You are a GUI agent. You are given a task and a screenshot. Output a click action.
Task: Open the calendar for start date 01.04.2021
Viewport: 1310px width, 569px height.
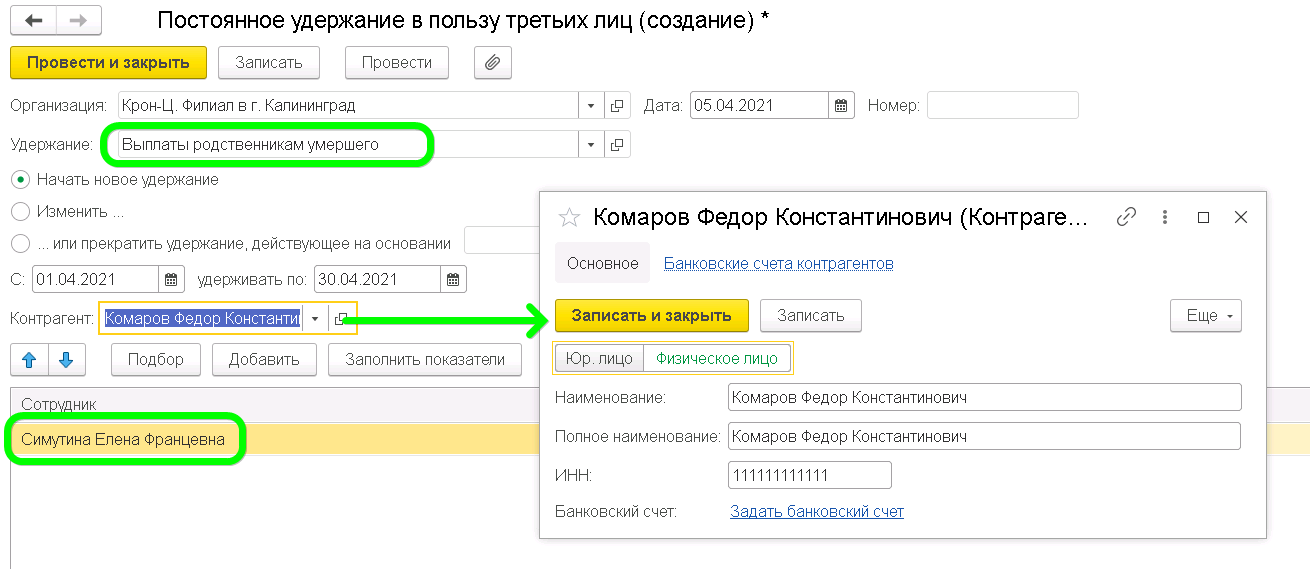pos(171,279)
